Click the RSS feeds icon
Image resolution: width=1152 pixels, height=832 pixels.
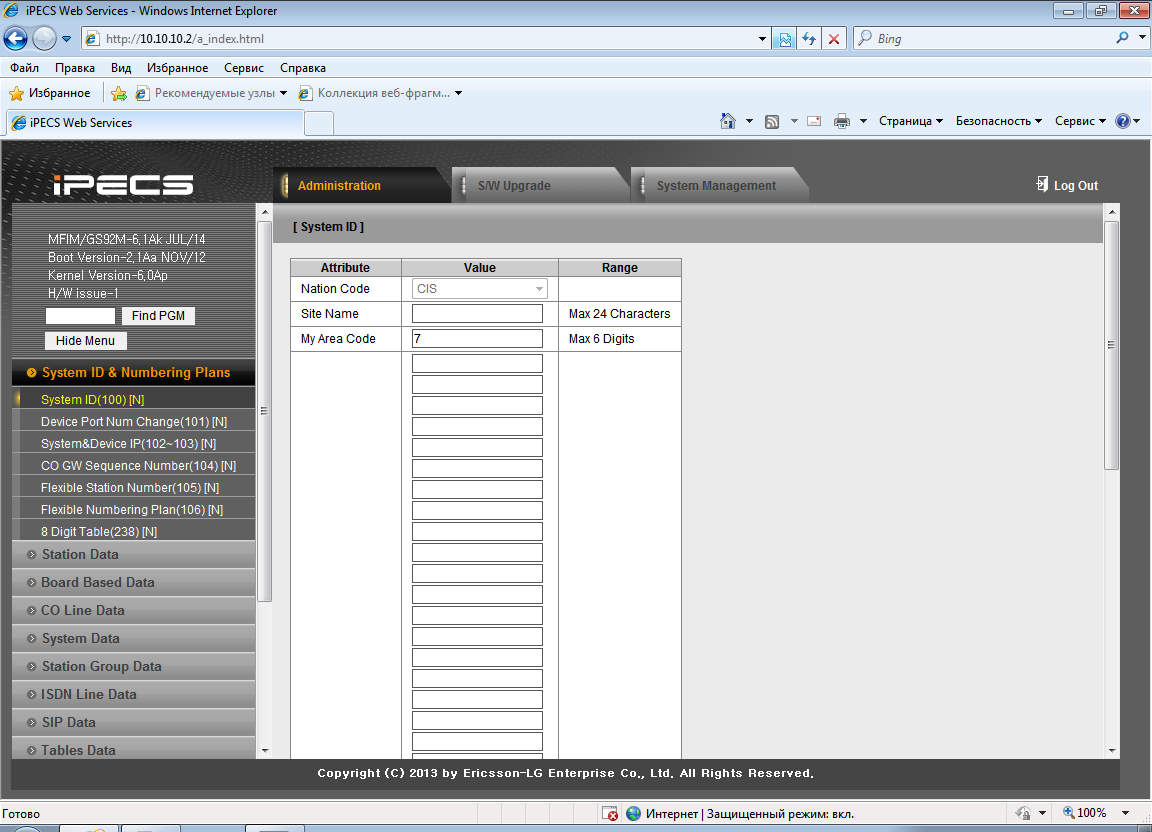[772, 121]
